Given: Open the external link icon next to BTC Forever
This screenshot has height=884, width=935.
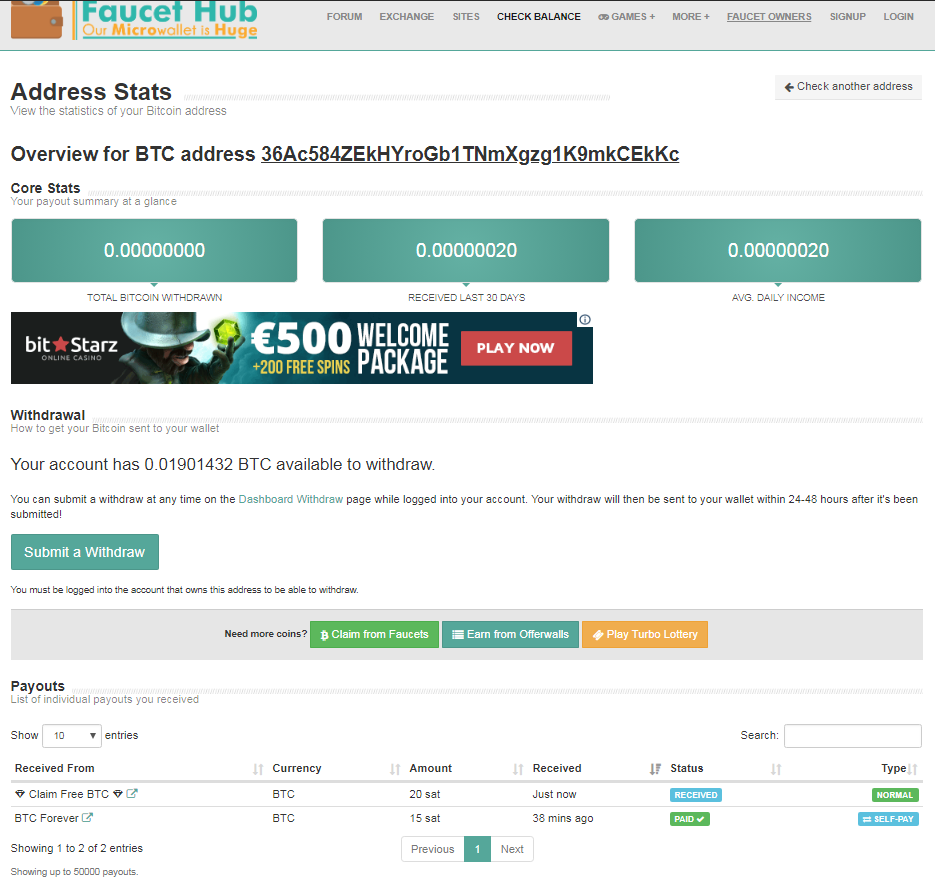Looking at the screenshot, I should click(x=87, y=817).
